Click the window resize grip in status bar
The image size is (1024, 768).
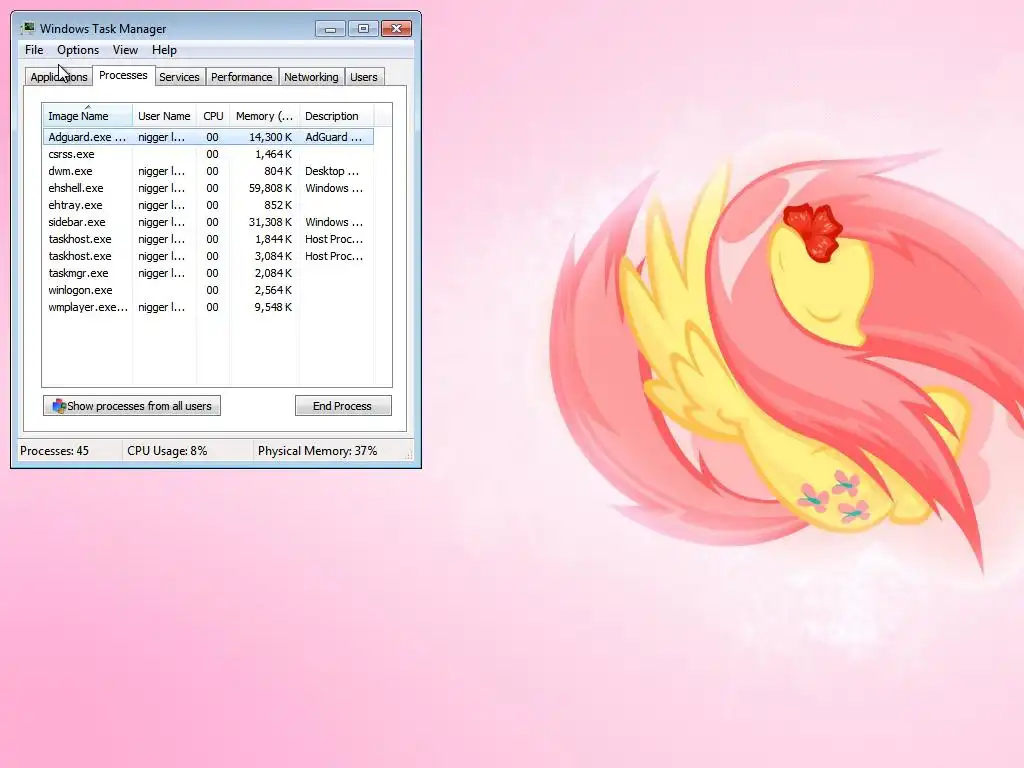point(409,455)
